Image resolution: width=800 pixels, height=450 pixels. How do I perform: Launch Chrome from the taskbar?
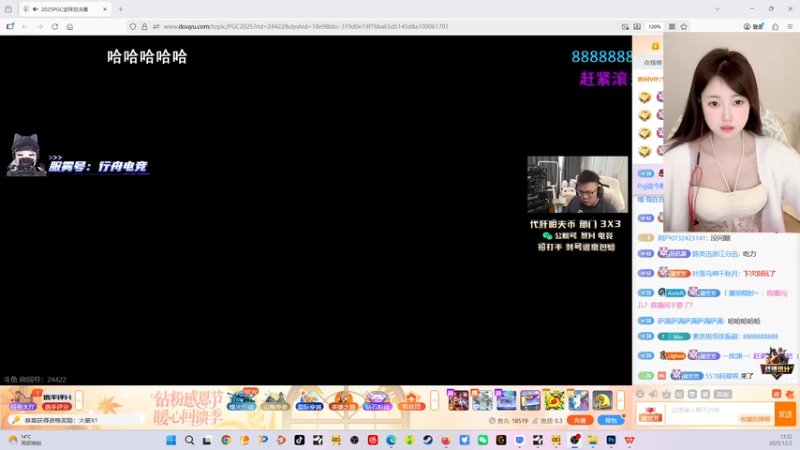tap(226, 440)
